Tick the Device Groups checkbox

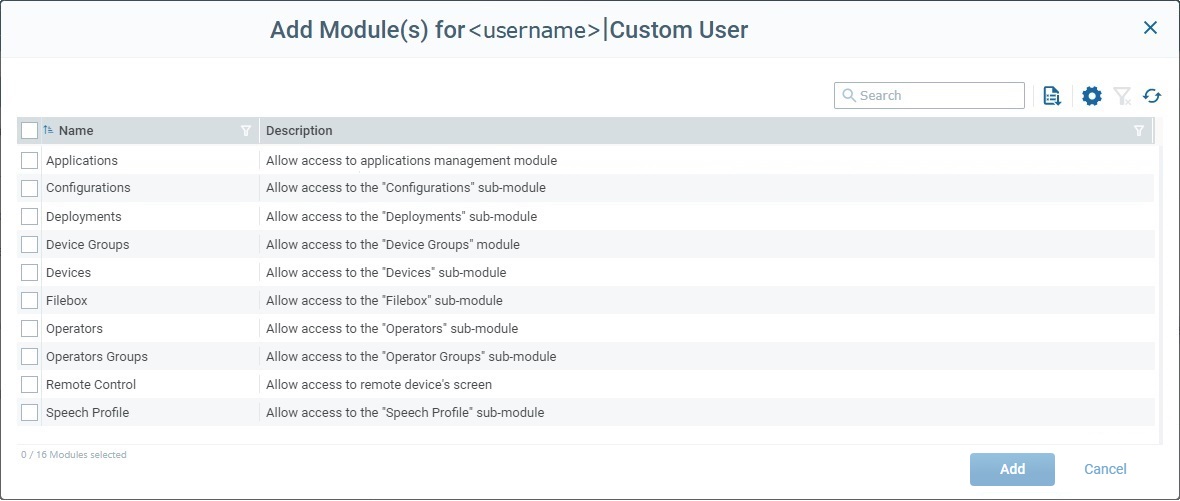(x=29, y=244)
